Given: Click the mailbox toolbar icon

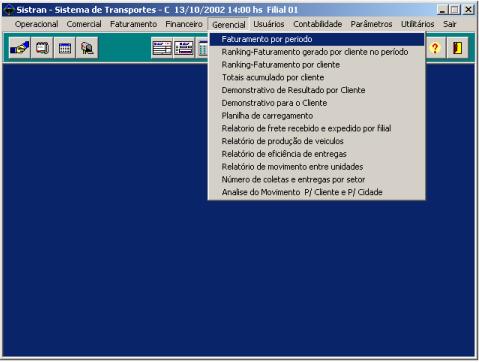Looking at the screenshot, I should coord(87,48).
